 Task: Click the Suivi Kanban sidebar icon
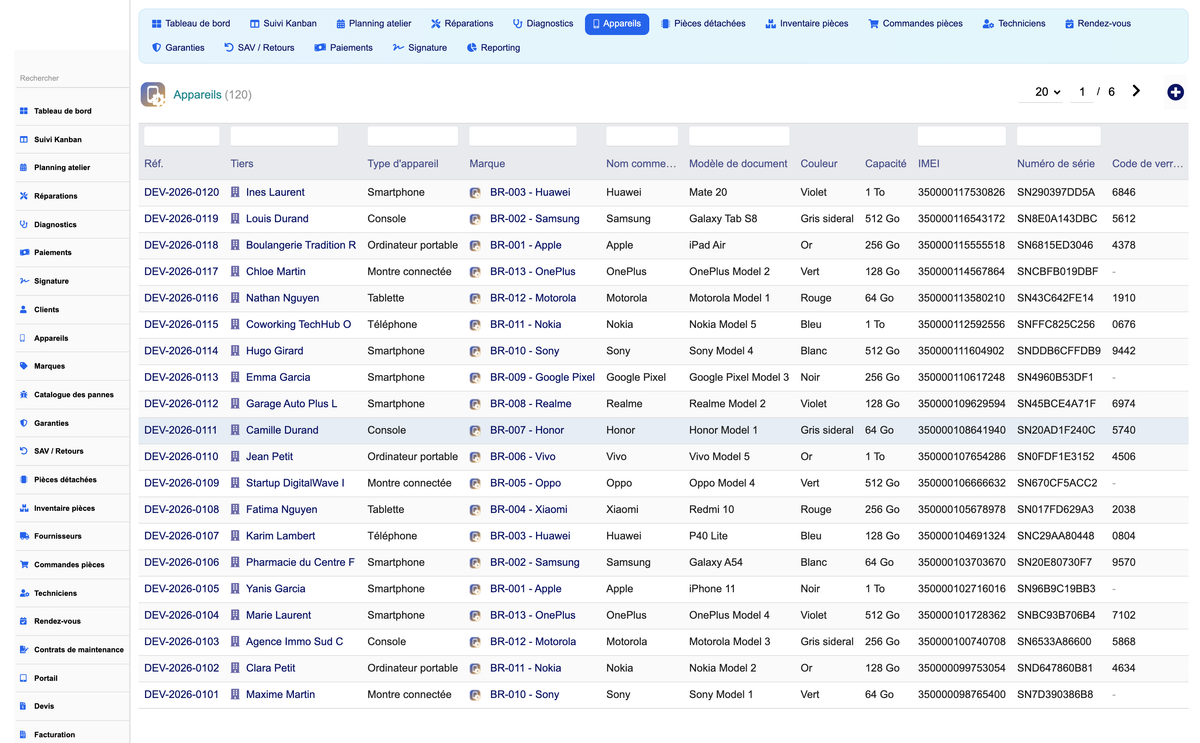[24, 140]
